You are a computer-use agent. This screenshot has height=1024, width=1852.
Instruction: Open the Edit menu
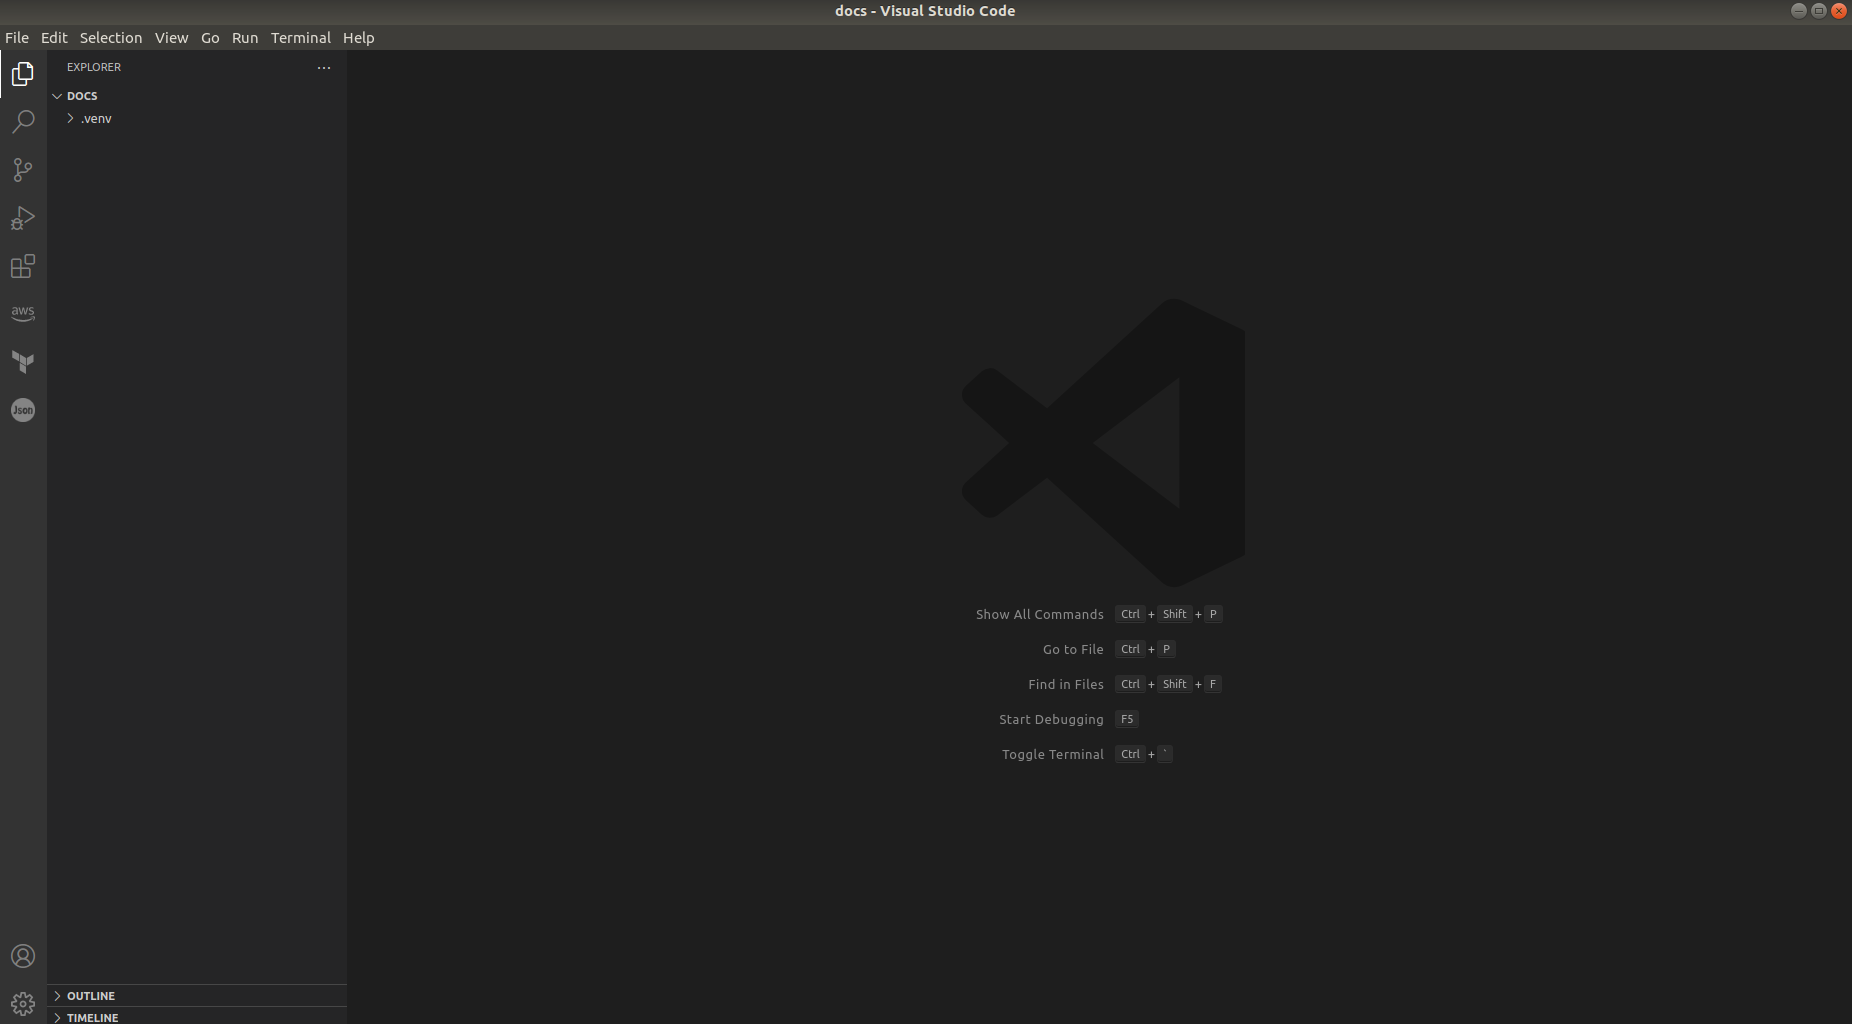click(54, 38)
